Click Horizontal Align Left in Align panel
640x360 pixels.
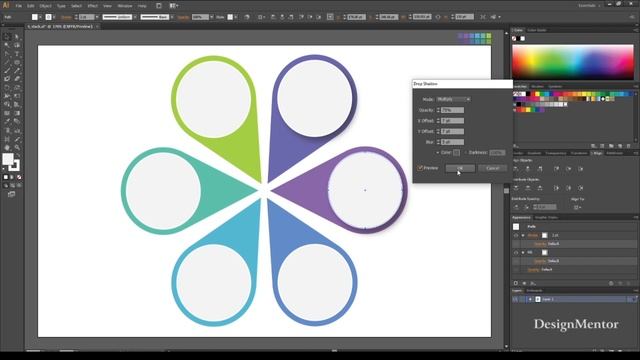pyautogui.click(x=516, y=169)
